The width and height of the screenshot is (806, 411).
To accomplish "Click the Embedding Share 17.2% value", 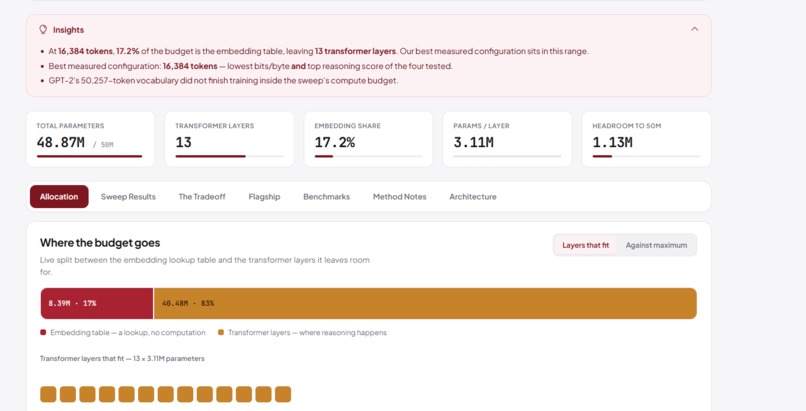I will [335, 142].
